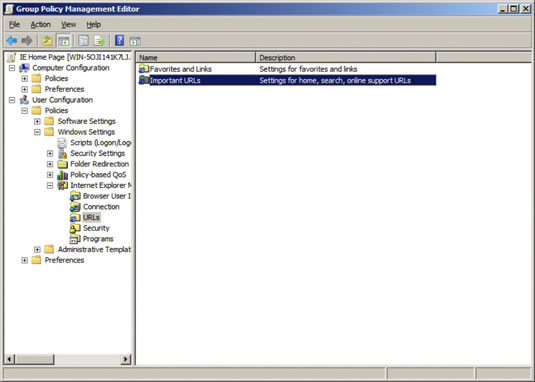Image resolution: width=535 pixels, height=382 pixels.
Task: Toggle Show/Hide Console Tree toolbar icon
Action: coord(63,41)
